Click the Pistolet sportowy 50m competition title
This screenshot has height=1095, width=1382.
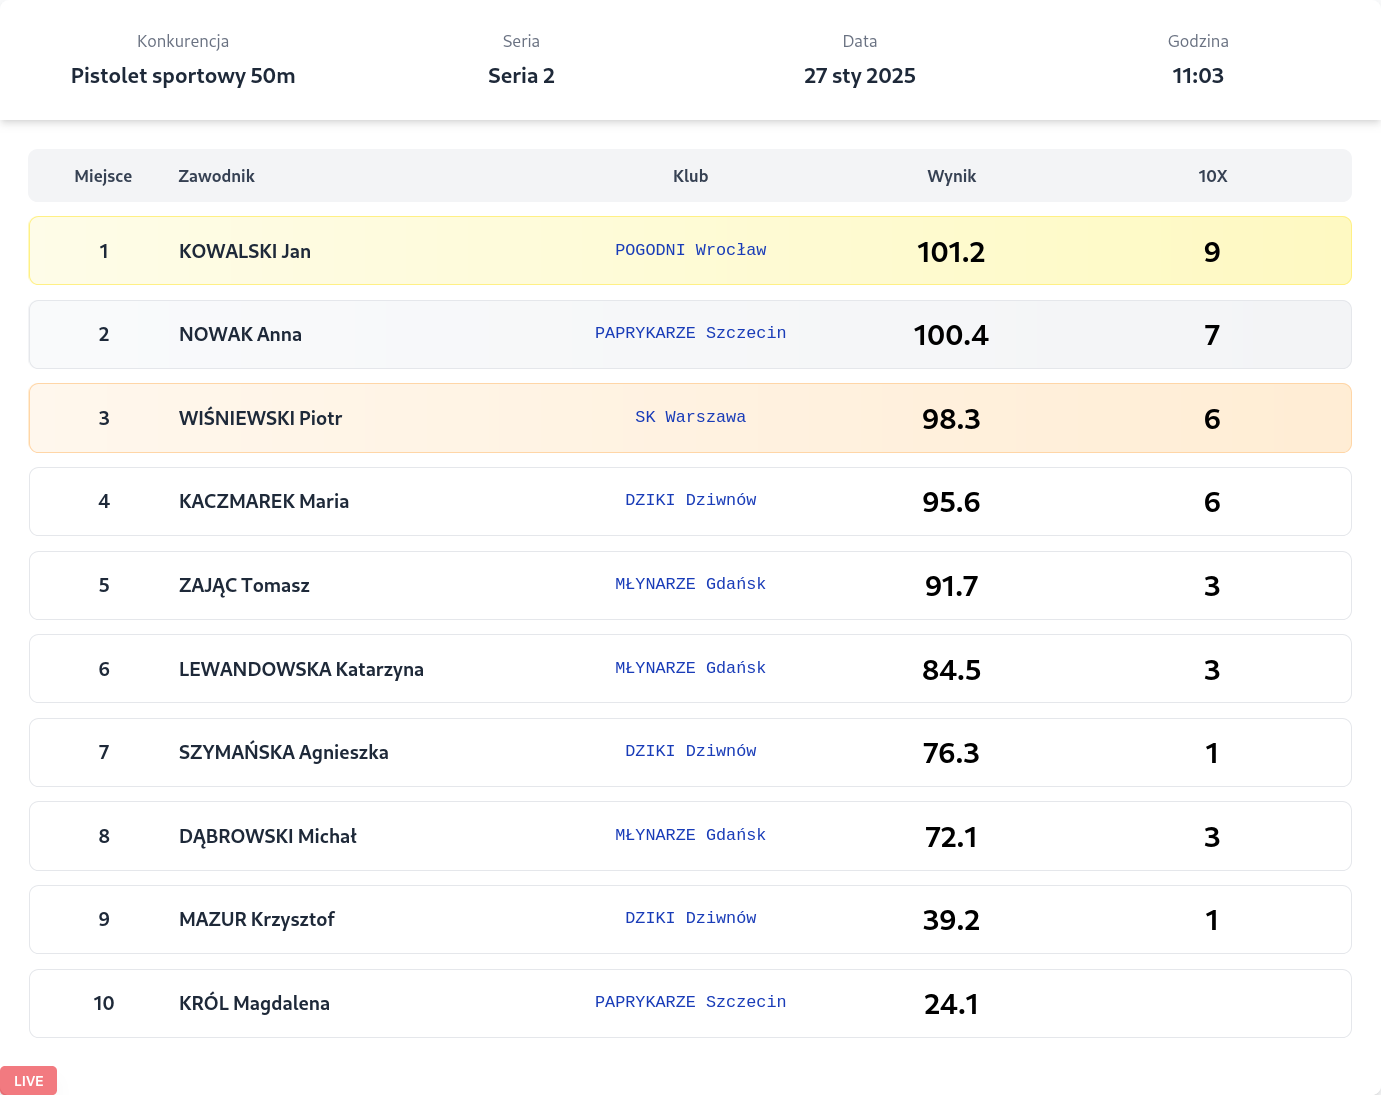point(183,76)
